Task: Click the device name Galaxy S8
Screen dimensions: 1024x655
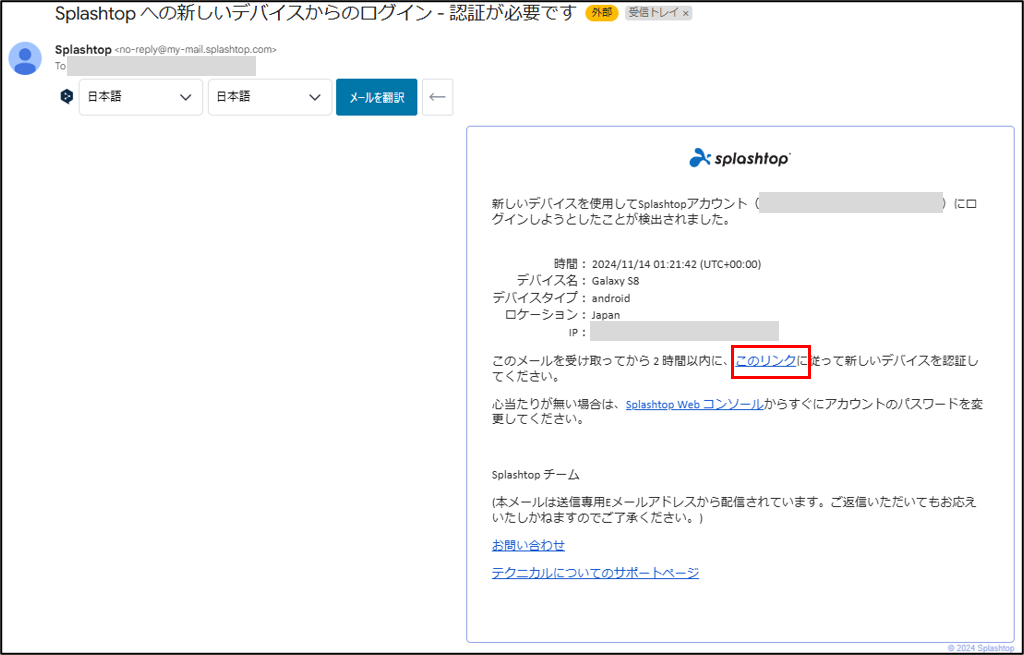Action: click(615, 281)
